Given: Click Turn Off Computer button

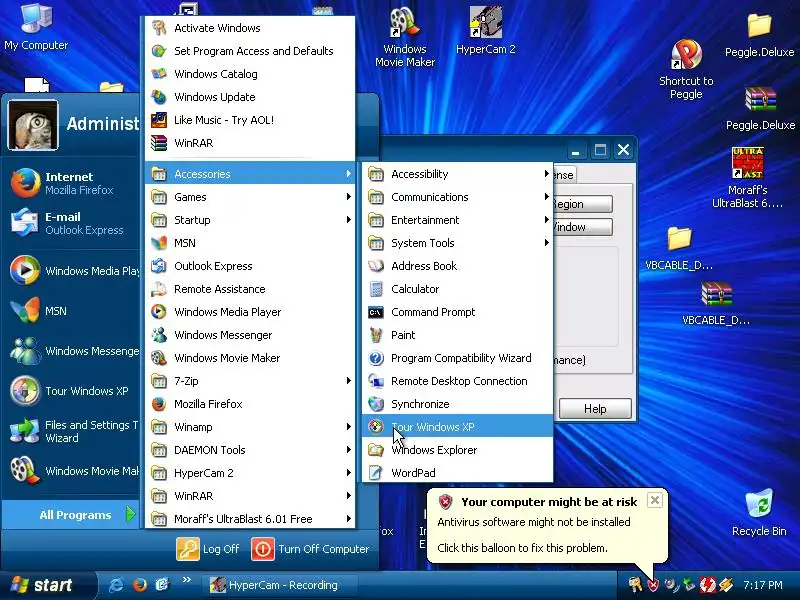Looking at the screenshot, I should (x=310, y=549).
